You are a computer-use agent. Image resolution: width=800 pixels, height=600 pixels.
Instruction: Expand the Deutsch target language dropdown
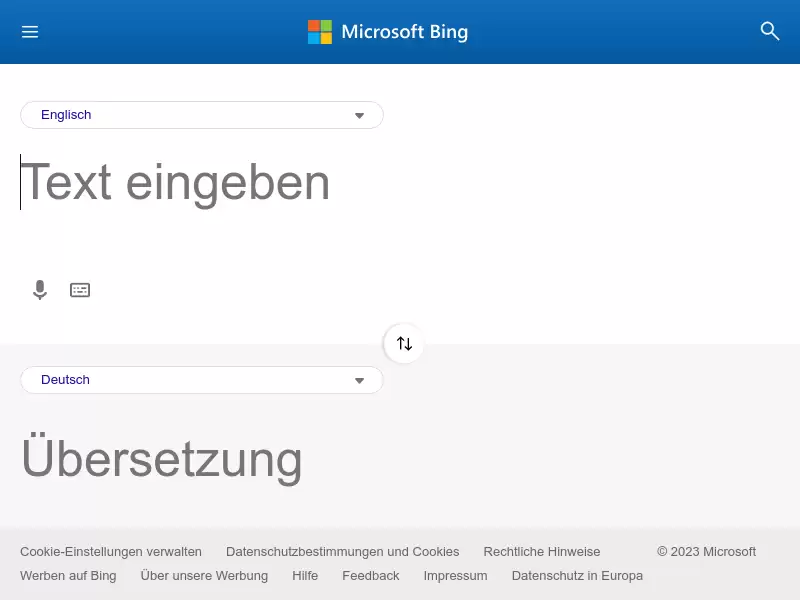tap(202, 380)
